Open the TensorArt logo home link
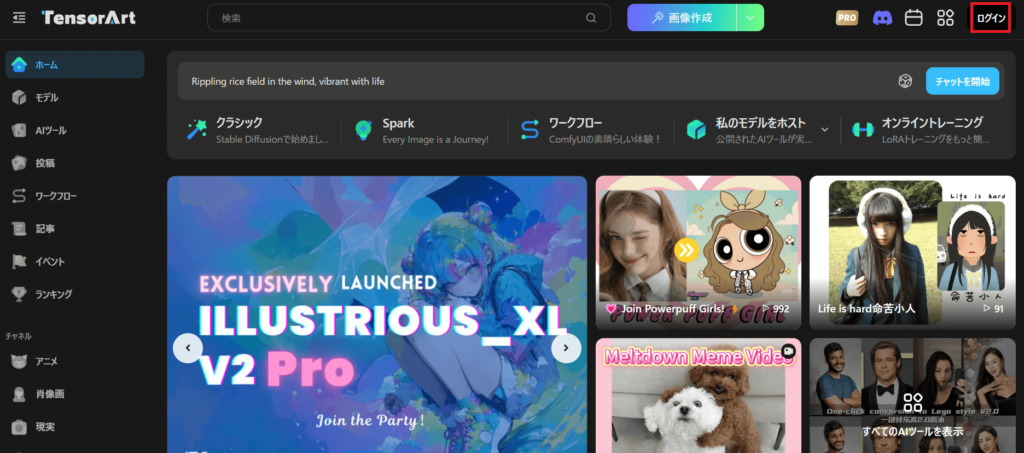 tap(89, 18)
